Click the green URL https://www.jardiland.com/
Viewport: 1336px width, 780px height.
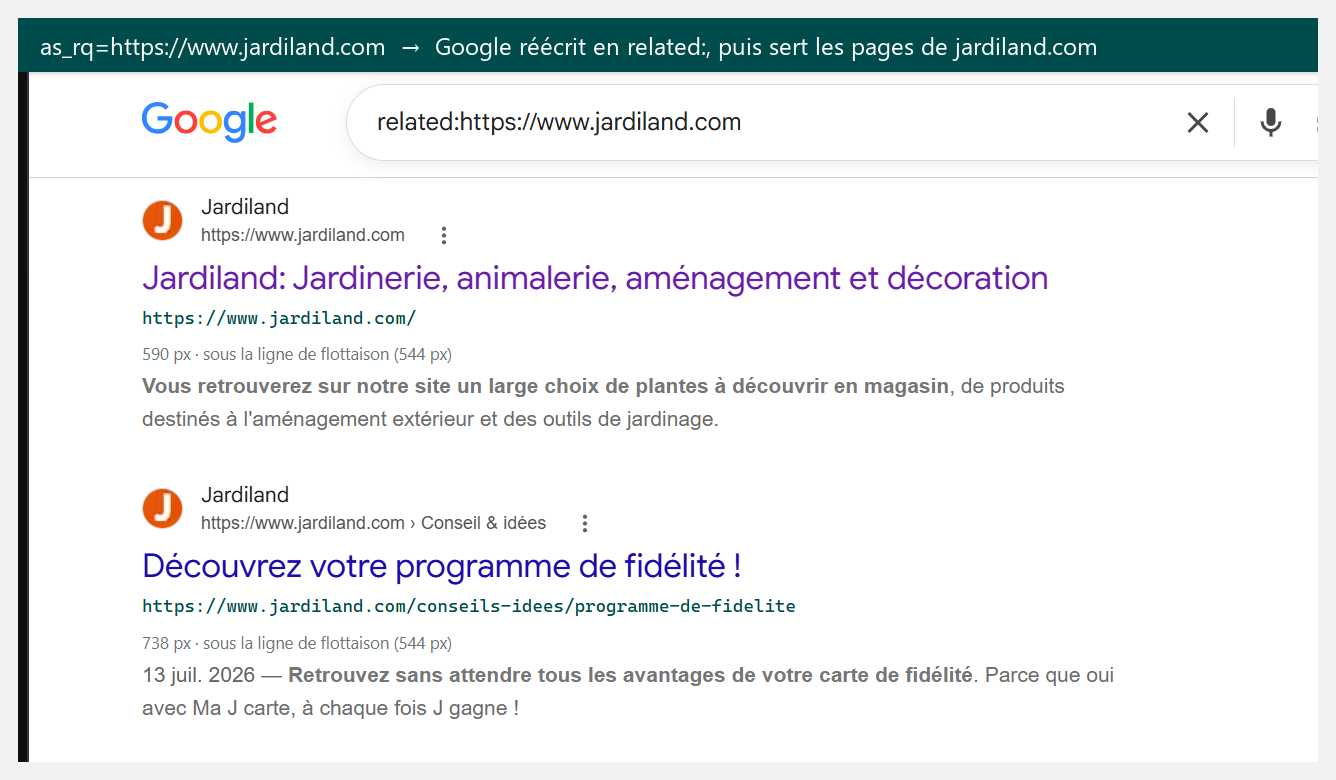279,319
